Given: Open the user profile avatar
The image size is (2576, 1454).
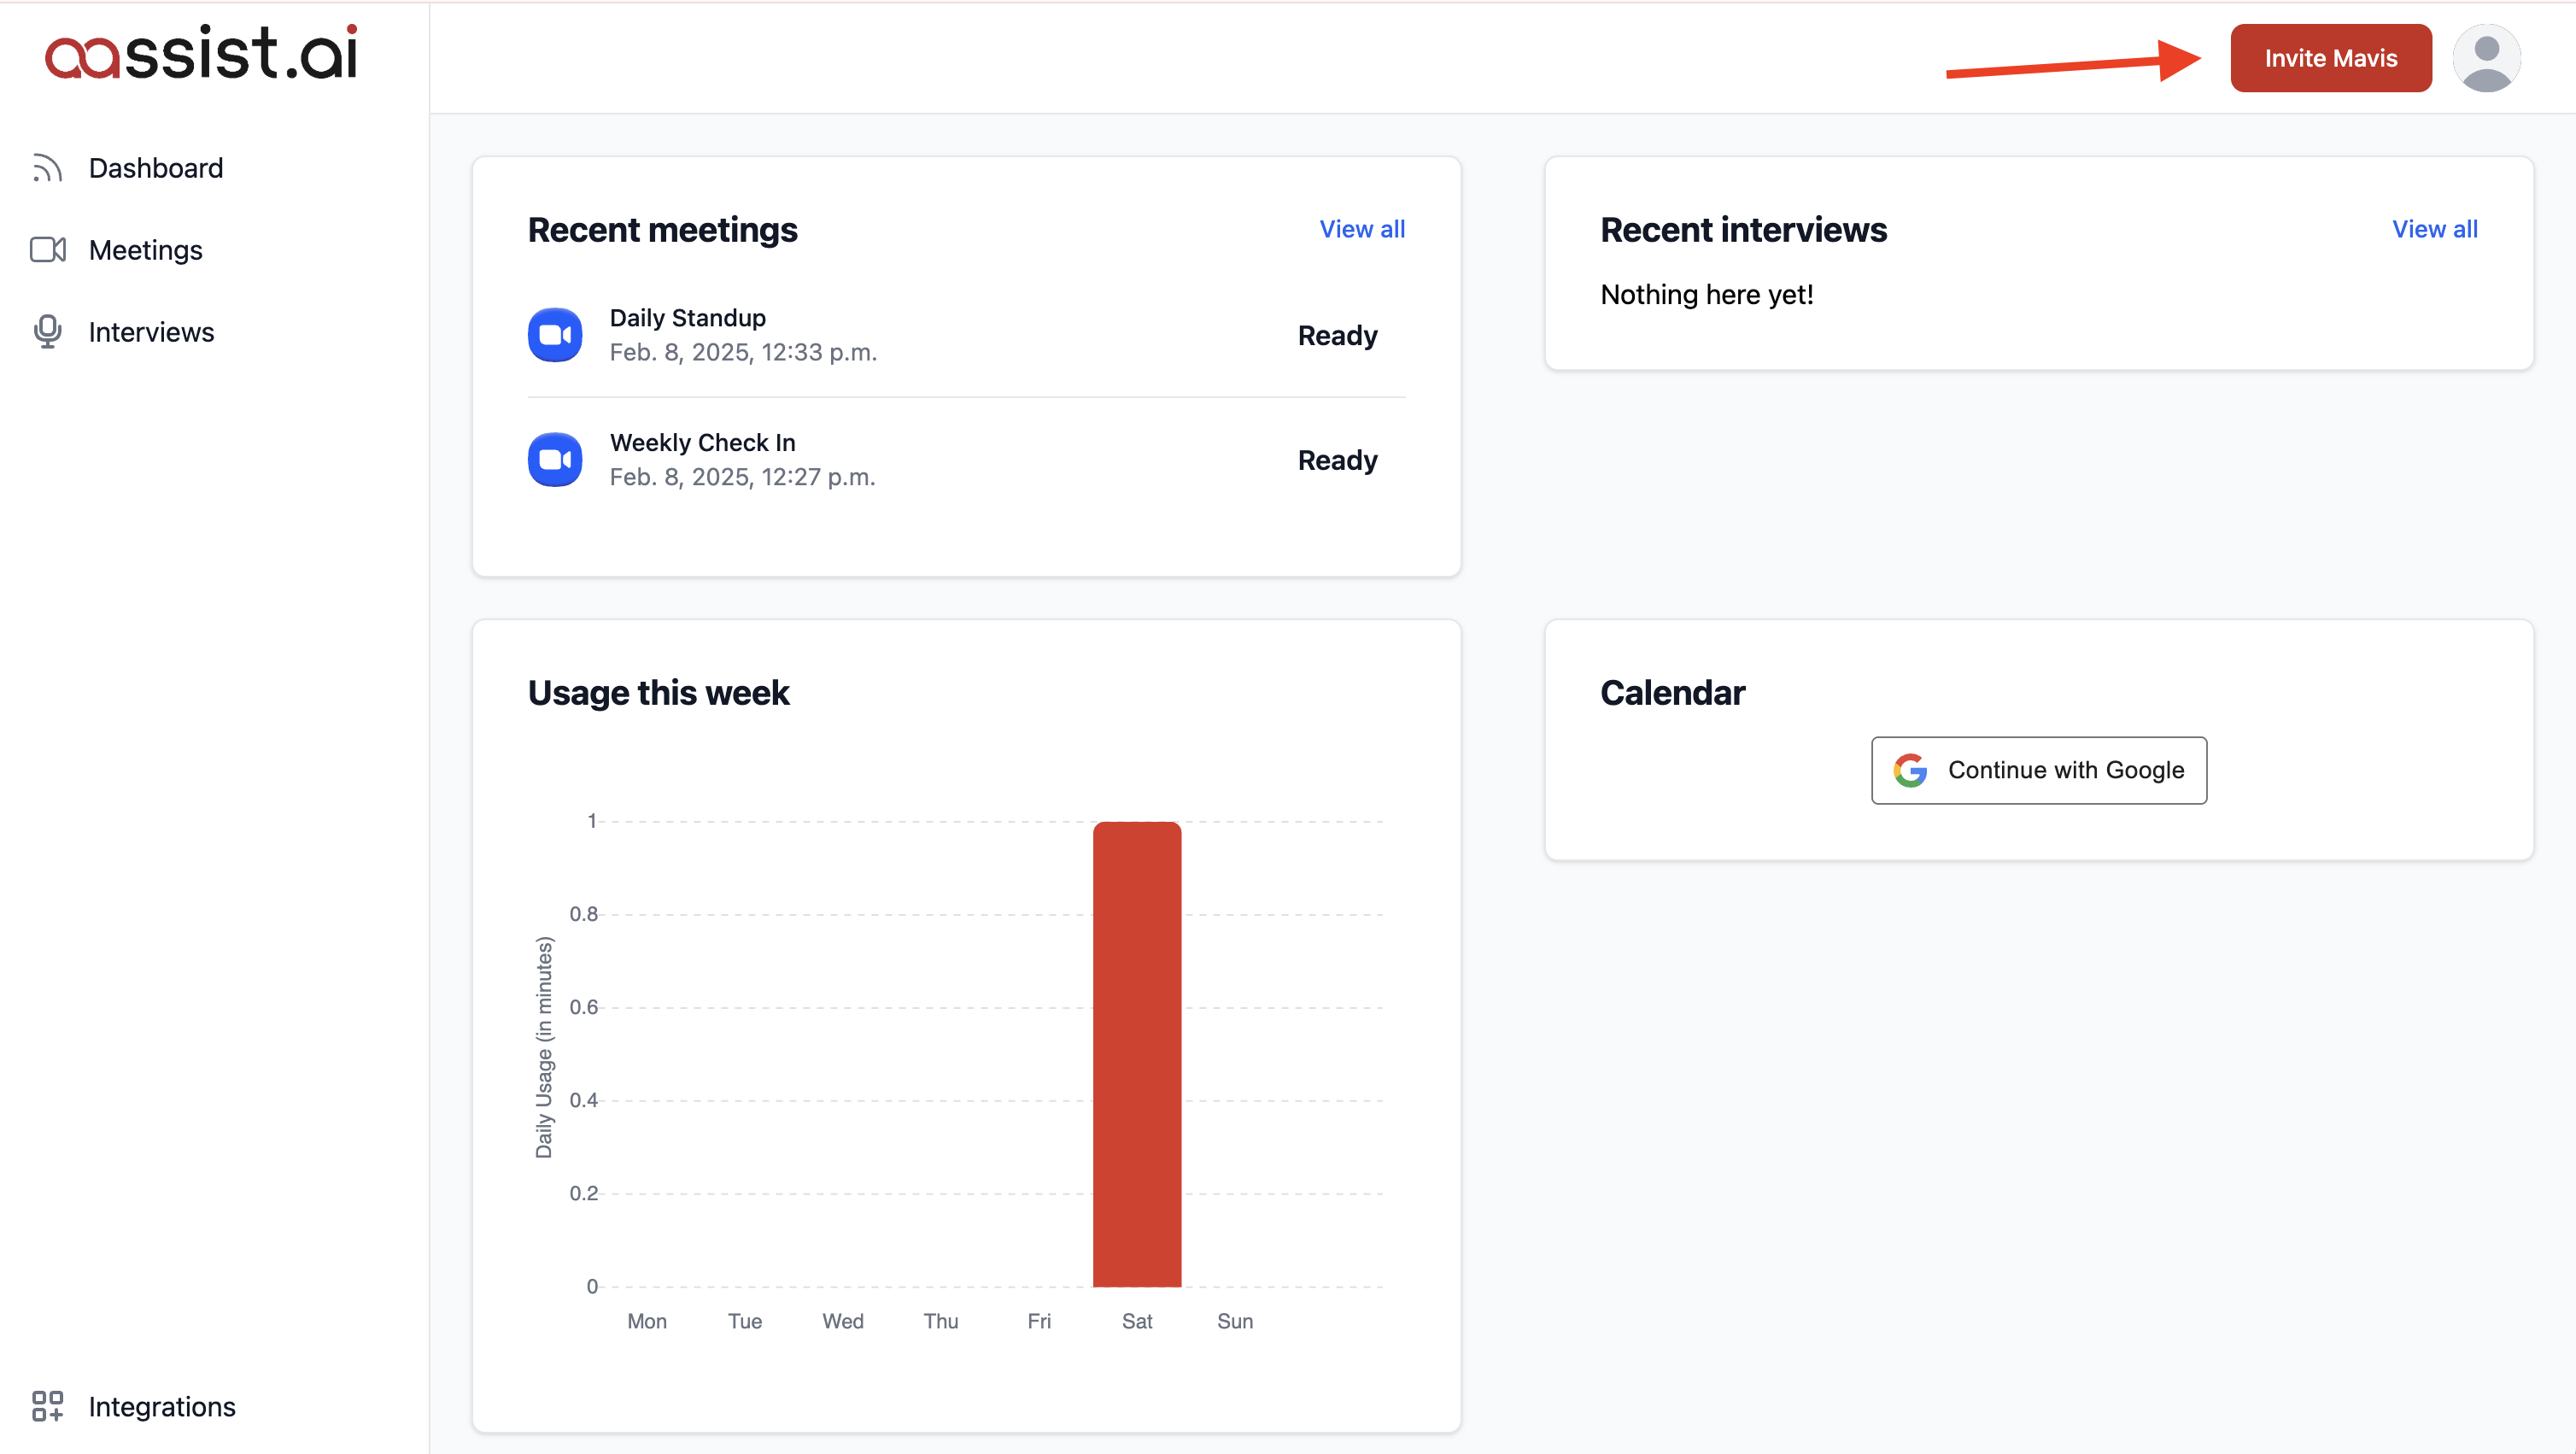Looking at the screenshot, I should point(2486,58).
